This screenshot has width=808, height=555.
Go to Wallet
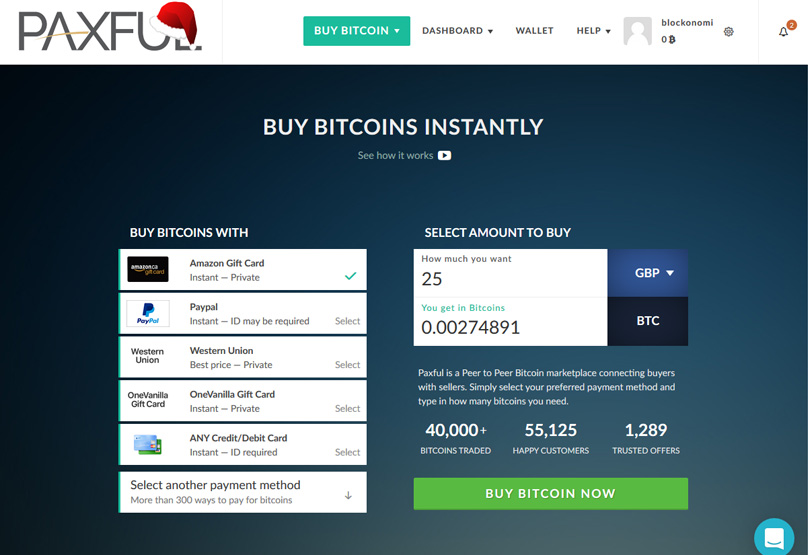tap(534, 31)
